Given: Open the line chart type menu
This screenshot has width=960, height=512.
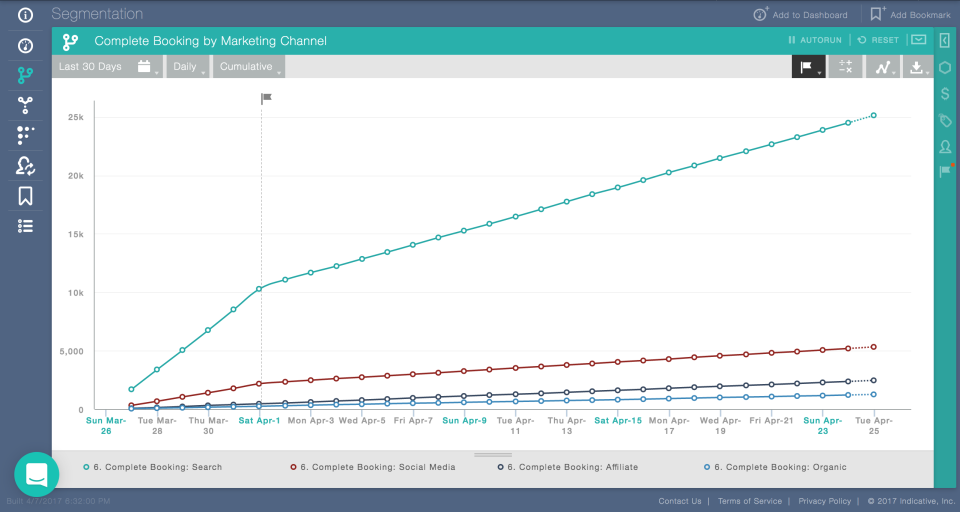Looking at the screenshot, I should point(883,67).
